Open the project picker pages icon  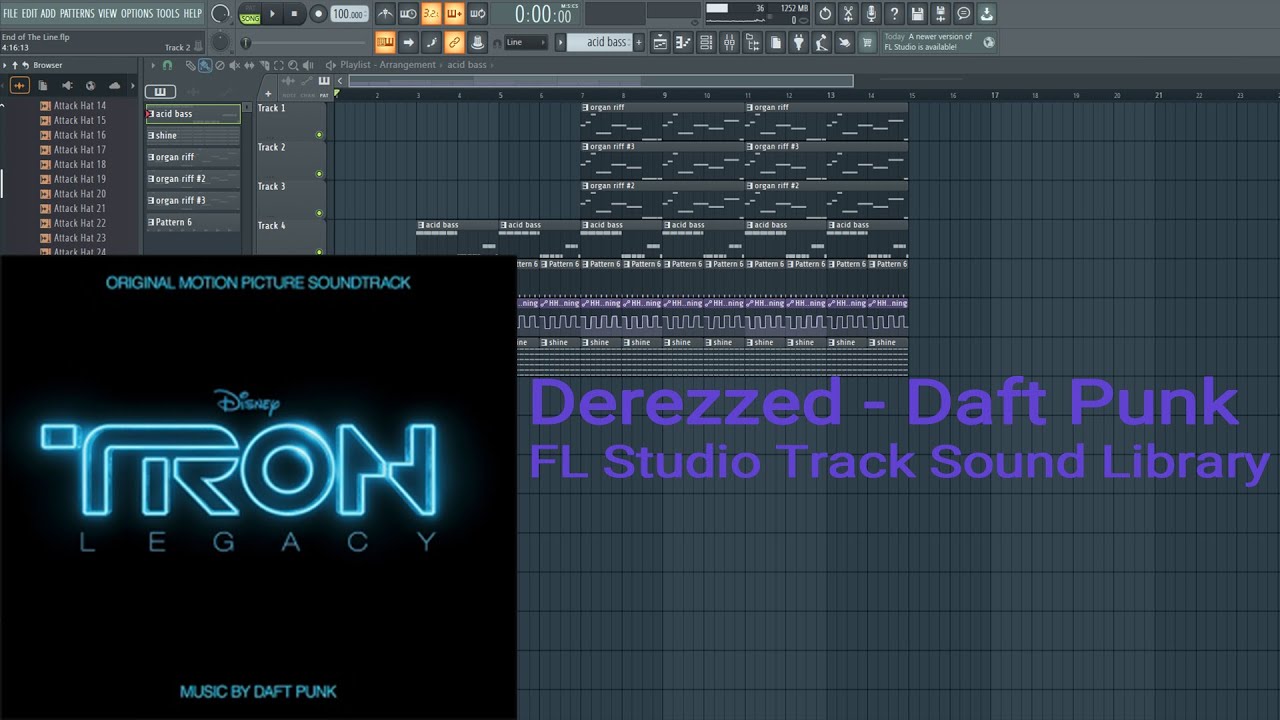coord(775,42)
